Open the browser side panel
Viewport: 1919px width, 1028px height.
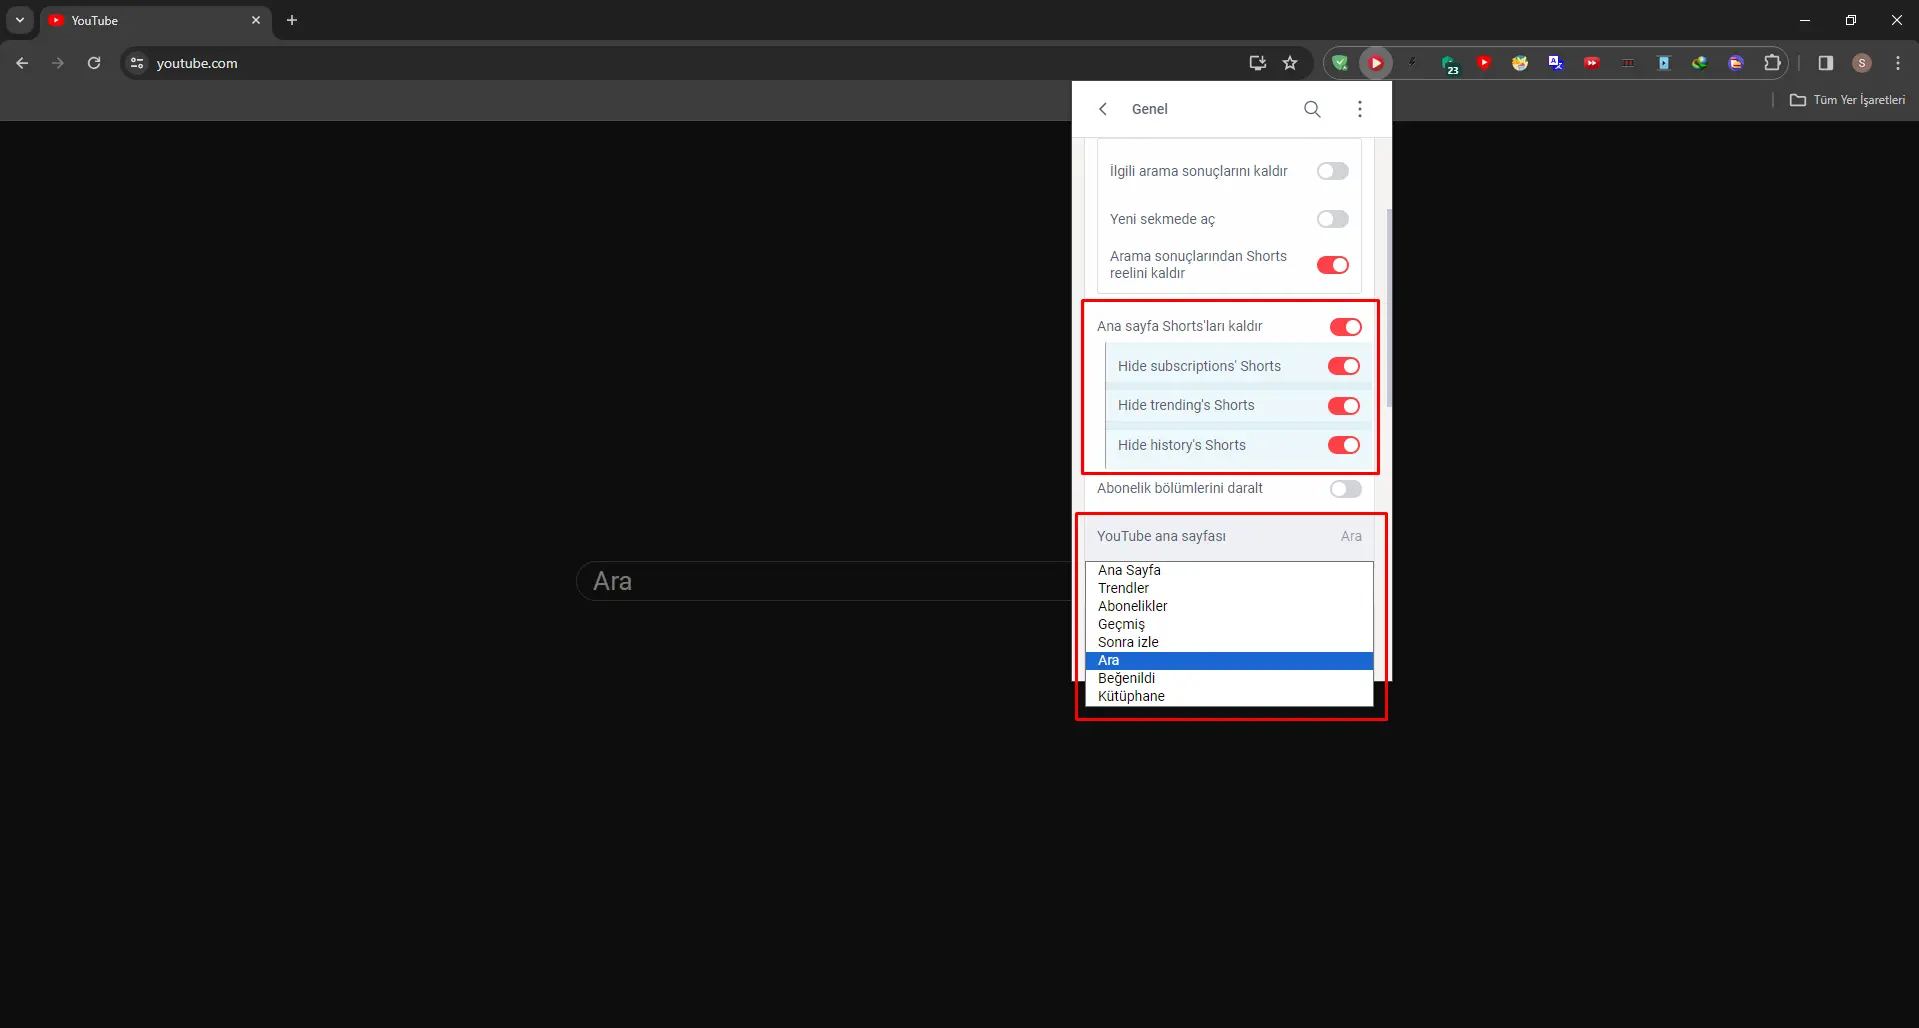tap(1826, 63)
